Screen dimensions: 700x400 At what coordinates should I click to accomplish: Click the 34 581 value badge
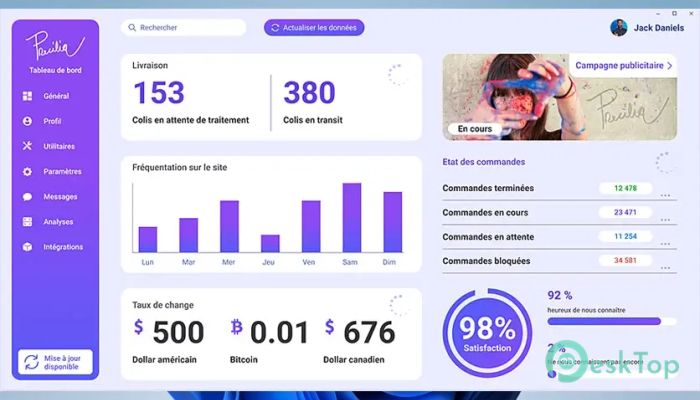[625, 261]
